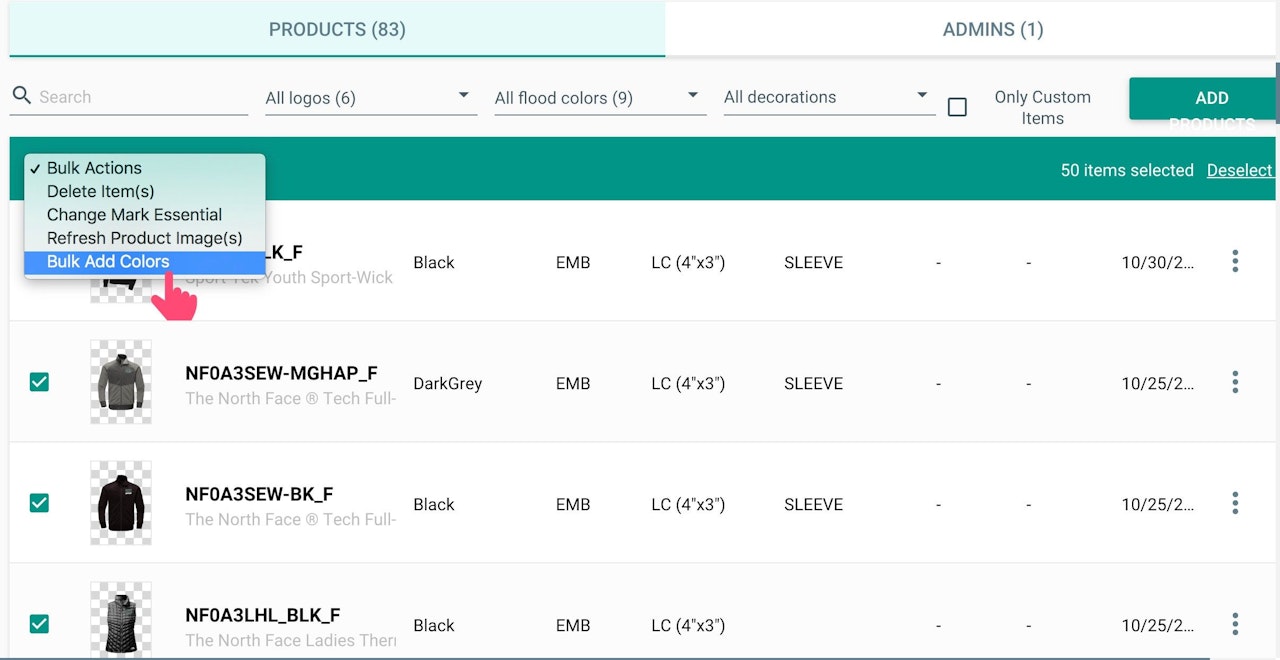The height and width of the screenshot is (660, 1280).
Task: Open the All flood colors (9) dropdown
Action: (600, 98)
